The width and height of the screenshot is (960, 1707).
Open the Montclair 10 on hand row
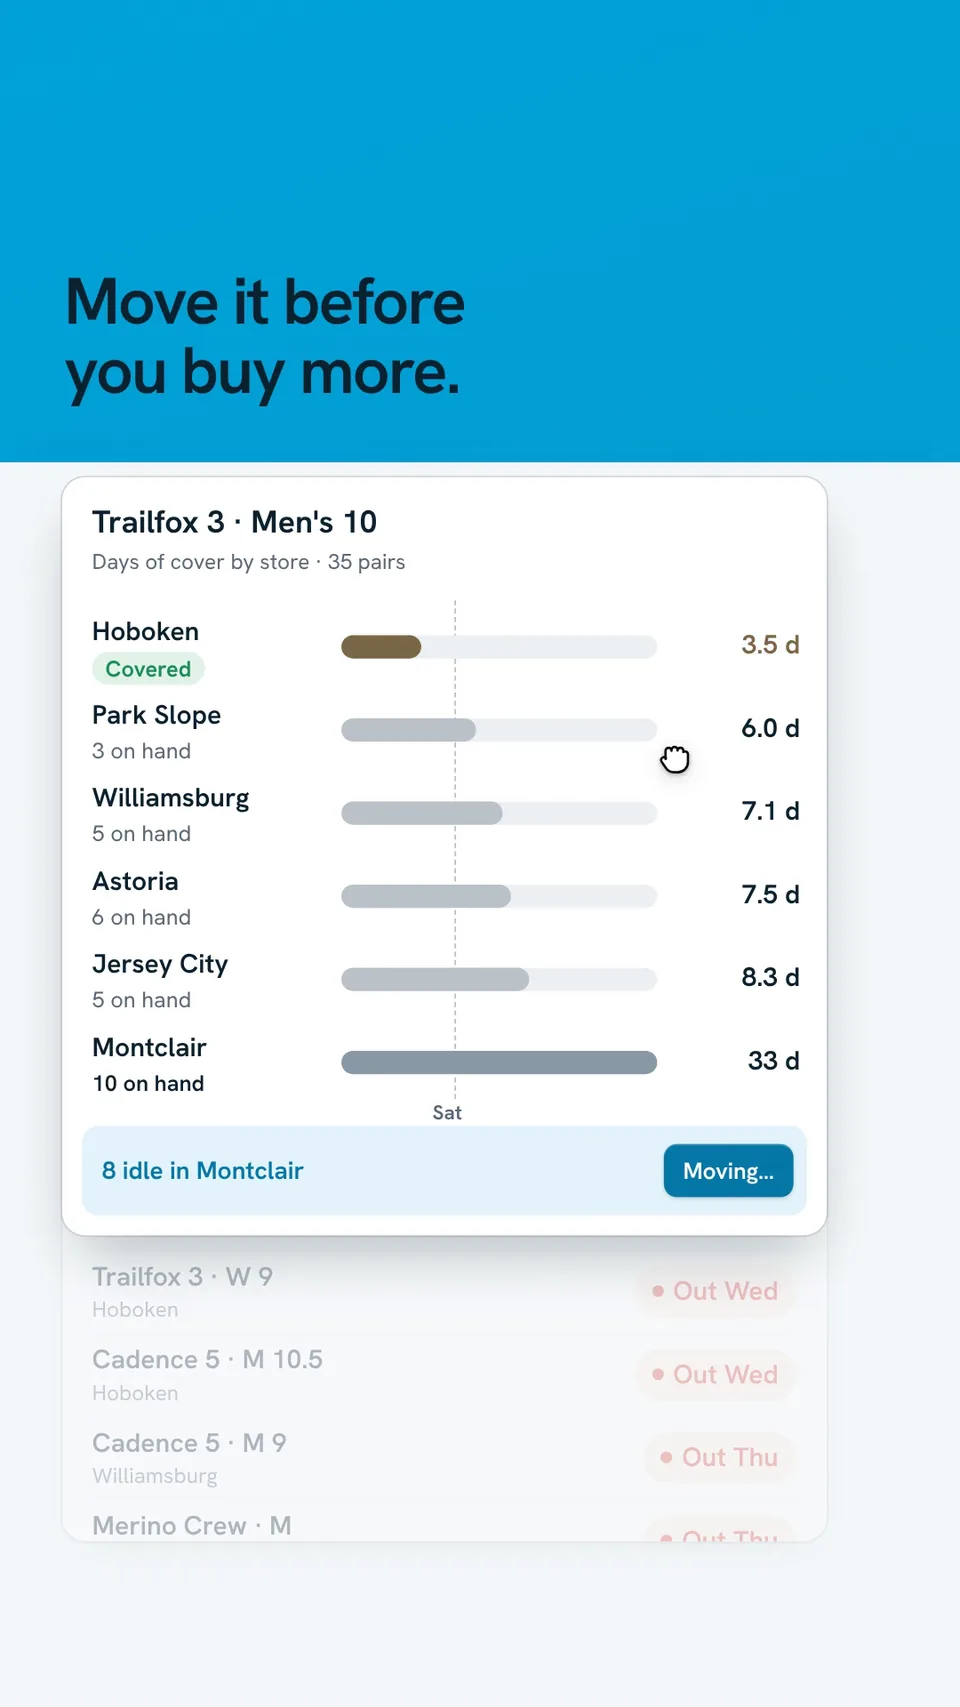[x=445, y=1063]
